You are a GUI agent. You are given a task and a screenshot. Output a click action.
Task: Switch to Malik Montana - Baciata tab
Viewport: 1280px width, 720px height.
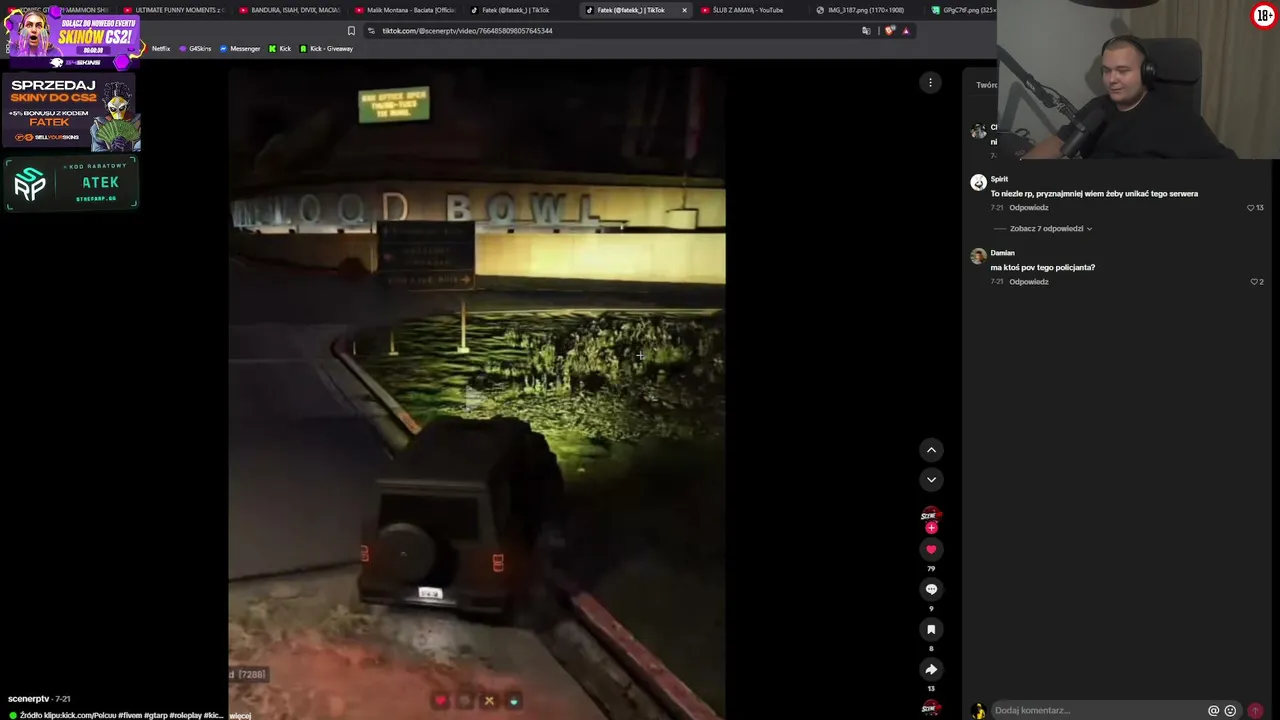click(408, 10)
